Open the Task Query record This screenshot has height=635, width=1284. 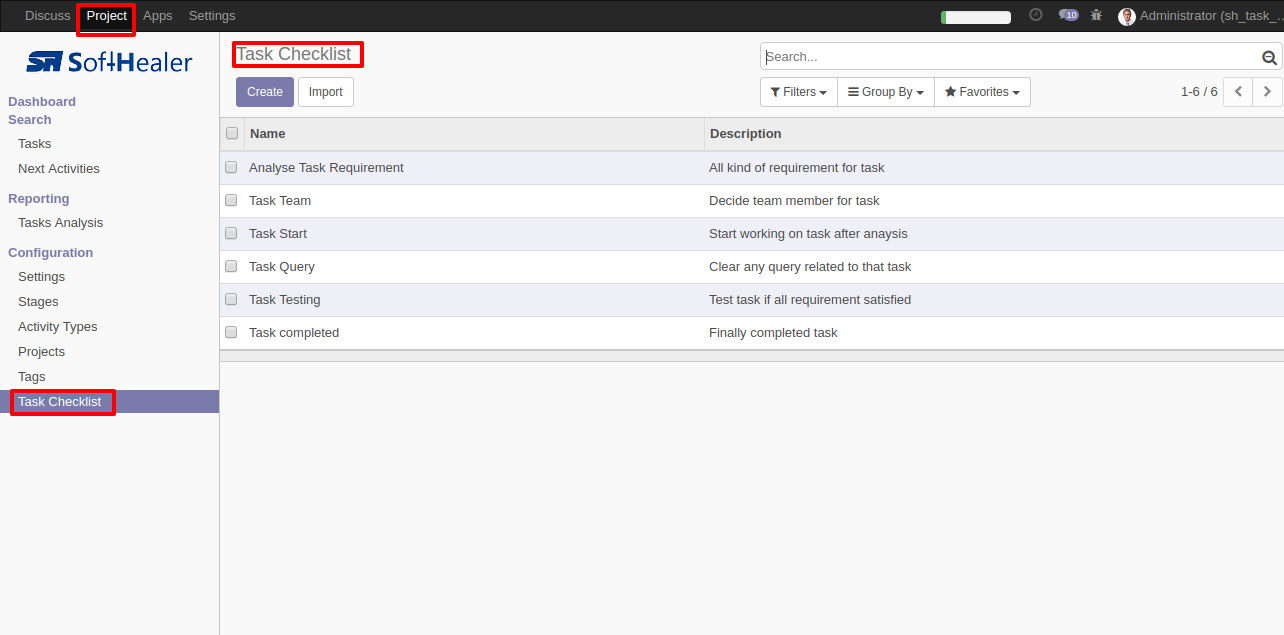pos(282,267)
